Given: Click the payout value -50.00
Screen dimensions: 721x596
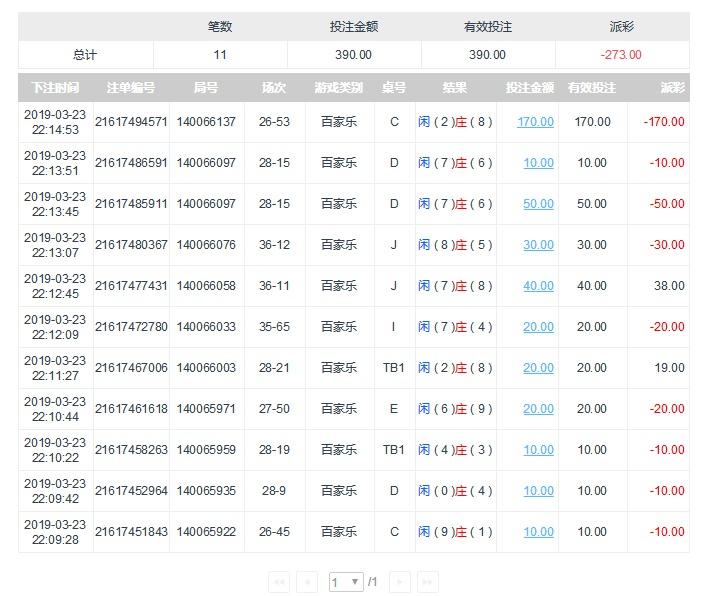Looking at the screenshot, I should (667, 204).
